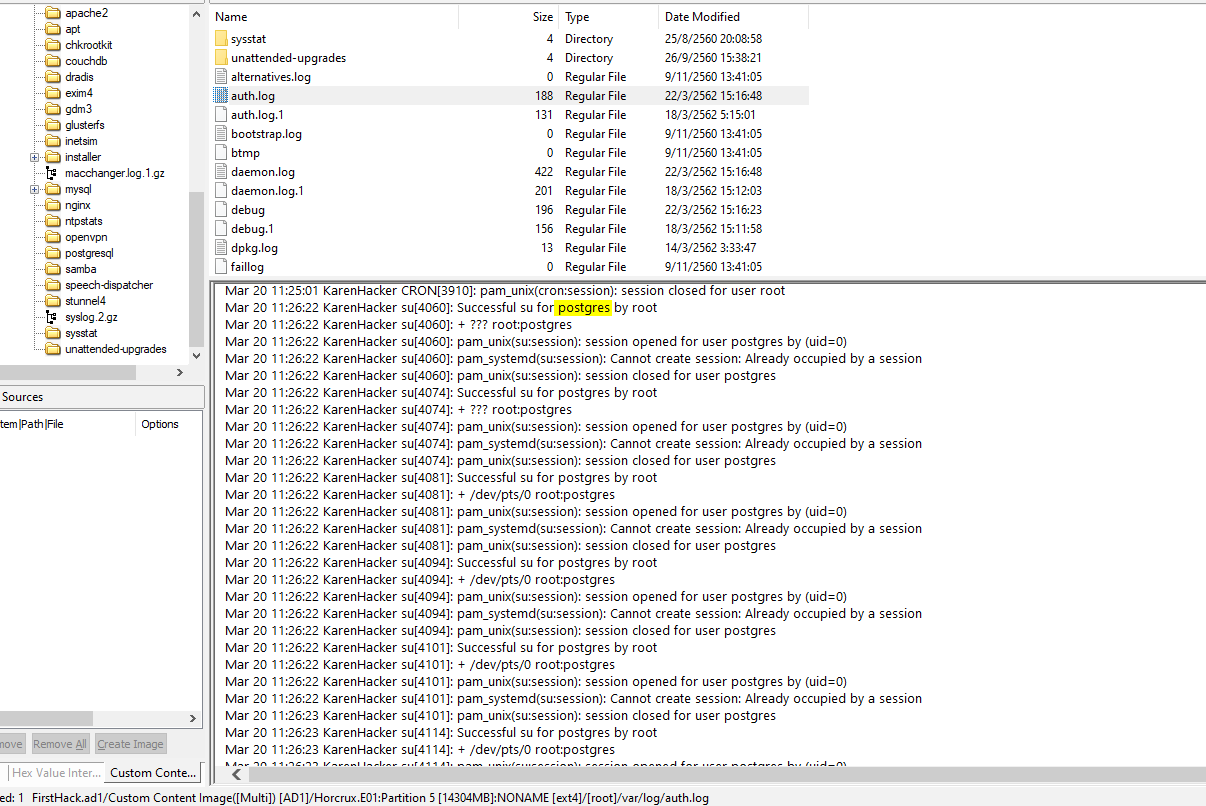Click the syslog.2.gz archive icon
The image size is (1206, 806).
pyautogui.click(x=53, y=317)
